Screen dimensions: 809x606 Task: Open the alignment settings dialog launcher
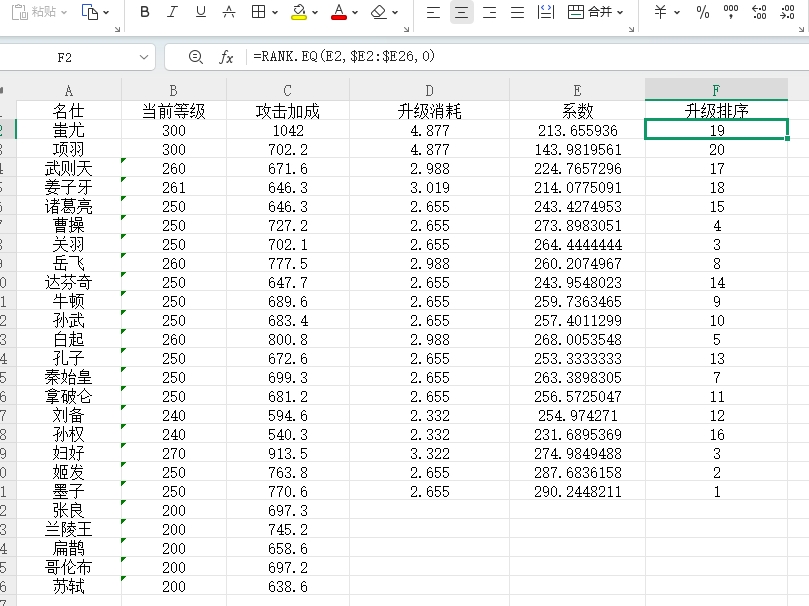632,29
